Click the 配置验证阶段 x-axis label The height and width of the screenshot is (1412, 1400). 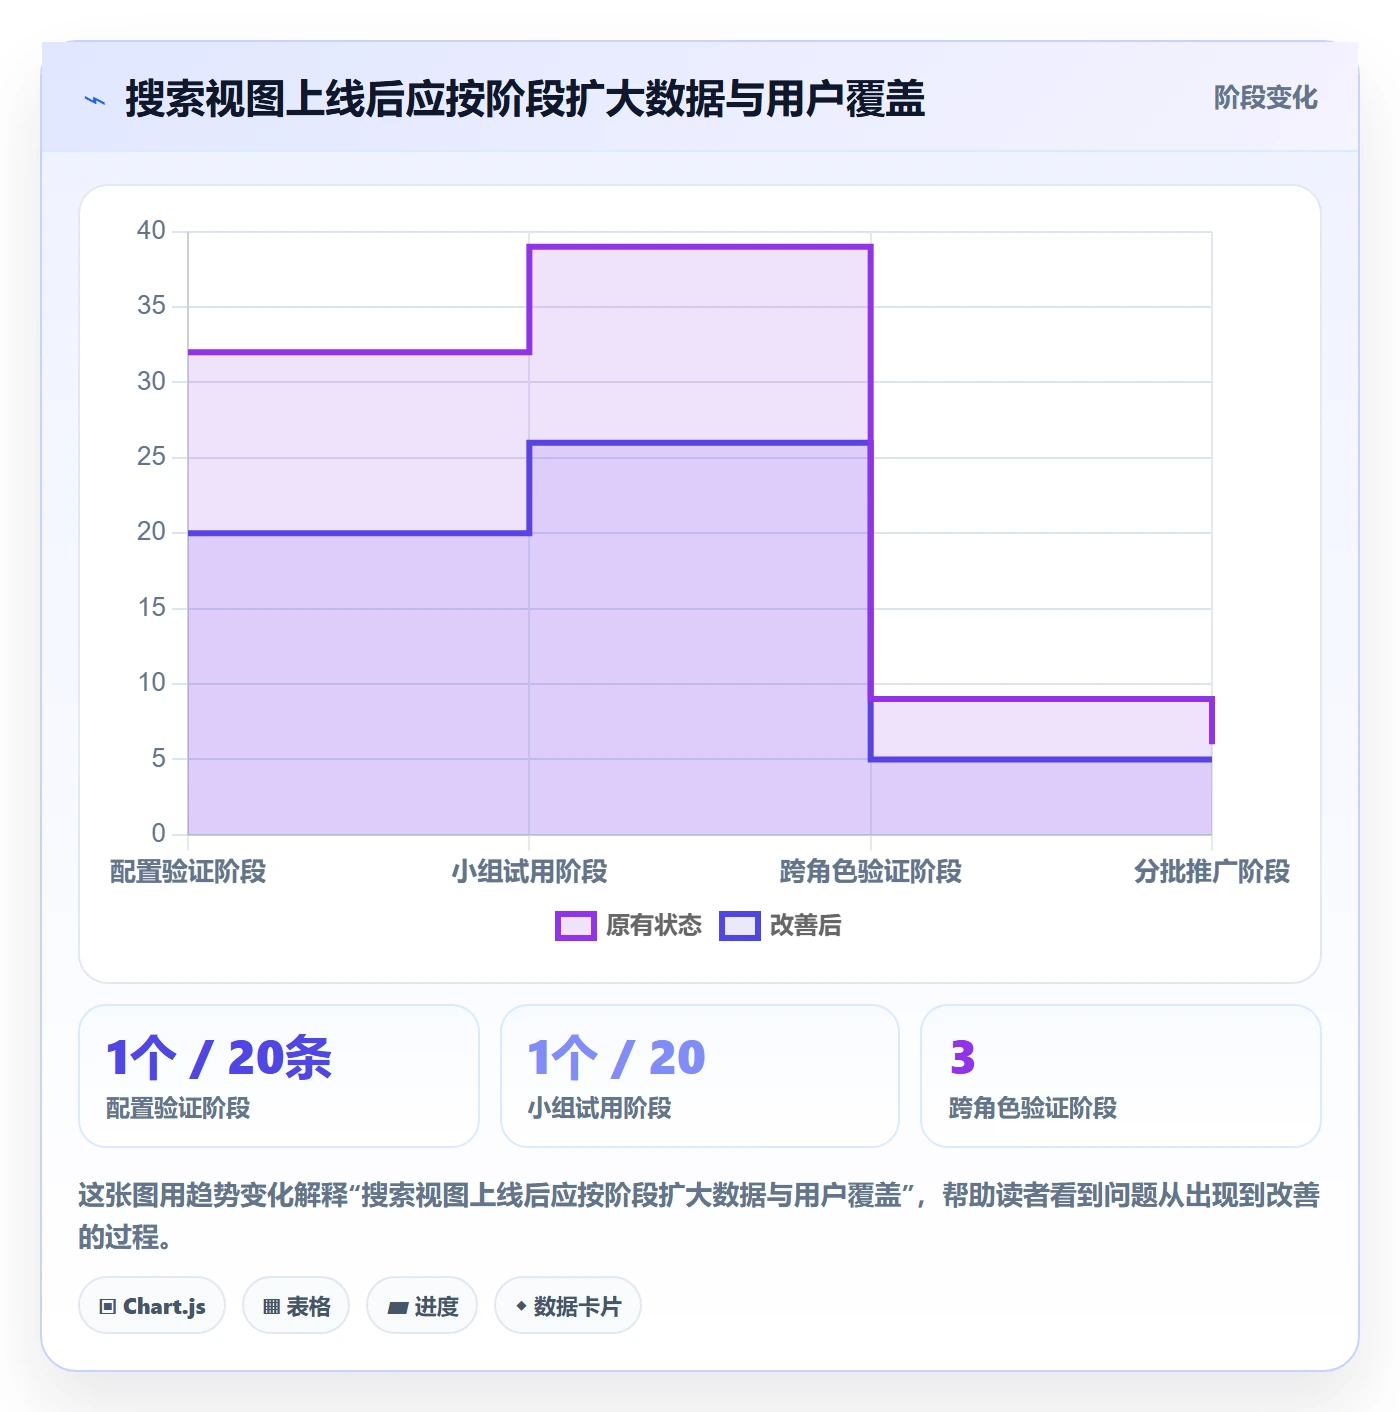(188, 872)
